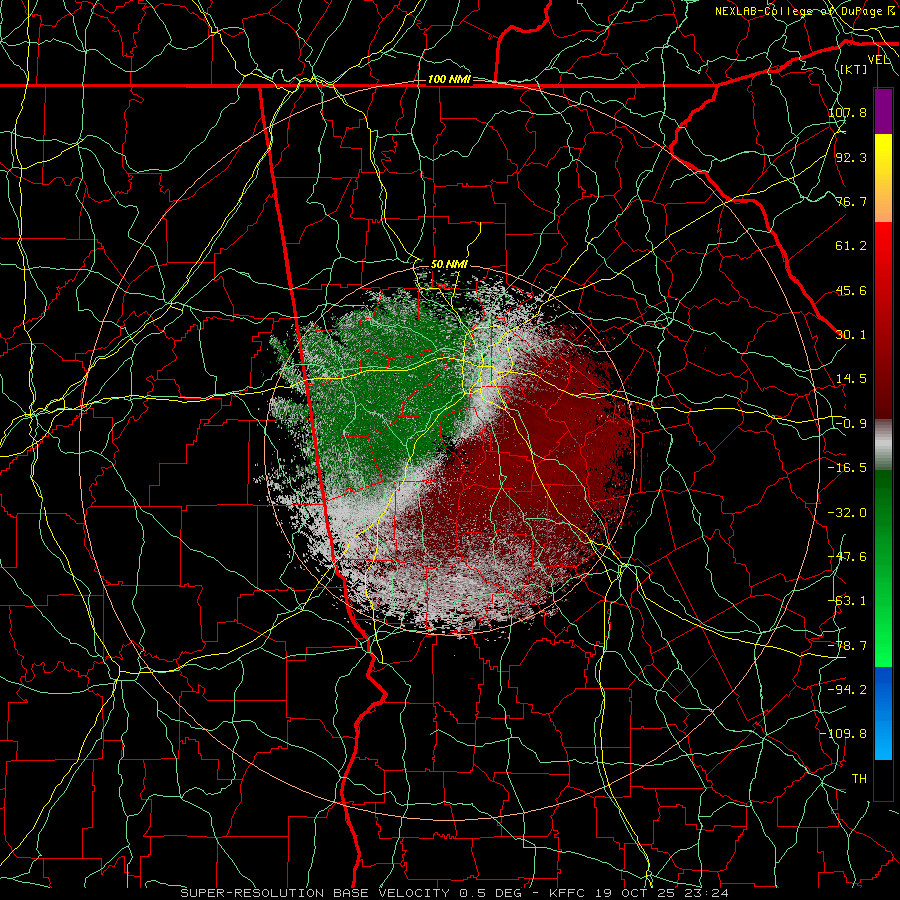Select the 30.1 scale value
The width and height of the screenshot is (900, 900).
(x=851, y=335)
